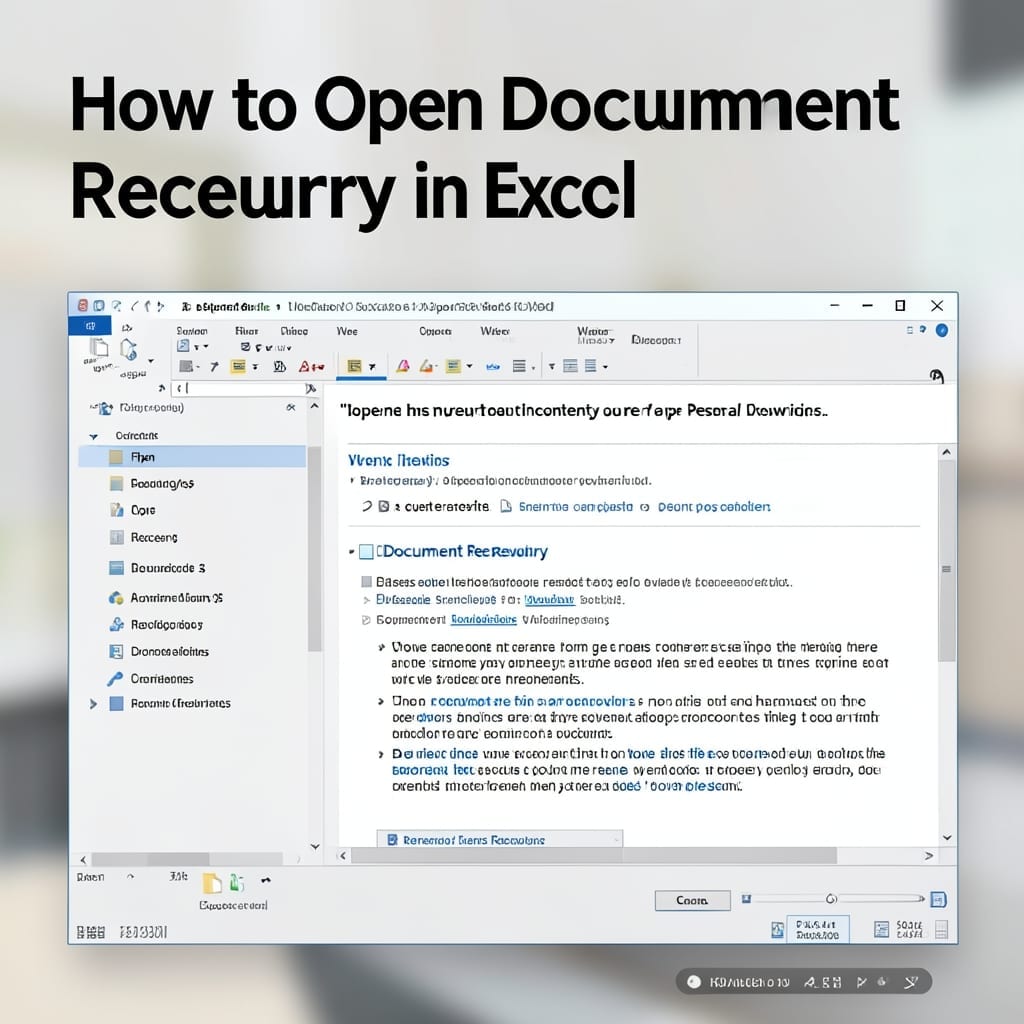Click the blue wave icon in ribbon
The height and width of the screenshot is (1024, 1024).
point(493,367)
